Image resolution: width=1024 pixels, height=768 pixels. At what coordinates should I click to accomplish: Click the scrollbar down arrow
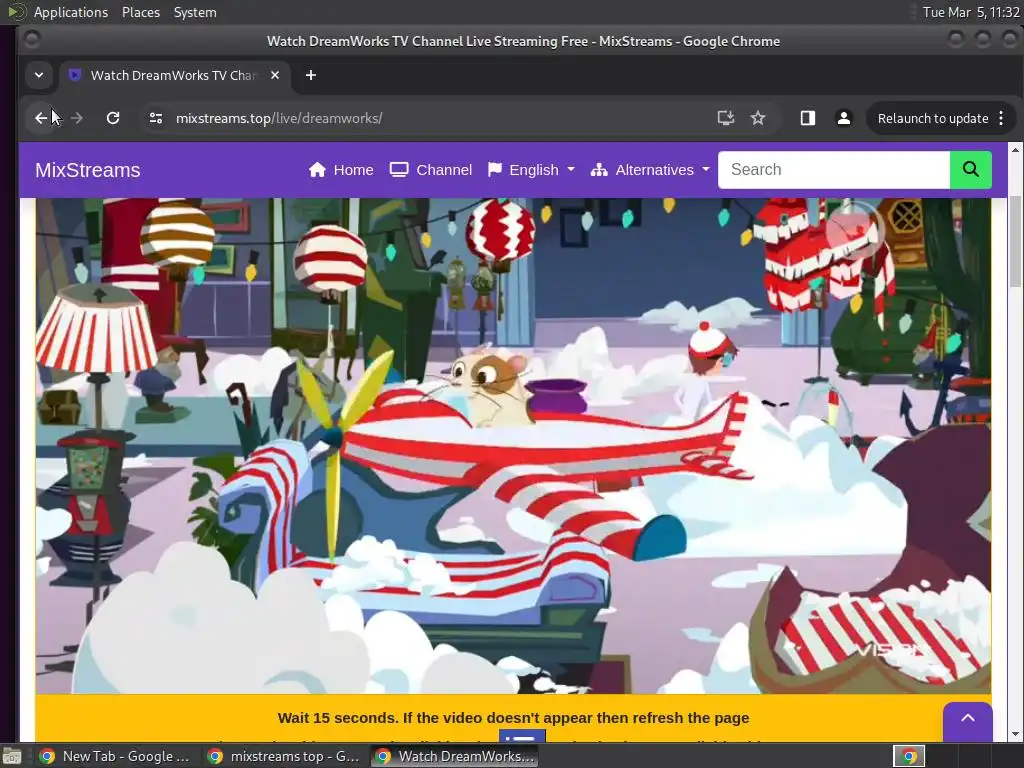tap(1015, 735)
